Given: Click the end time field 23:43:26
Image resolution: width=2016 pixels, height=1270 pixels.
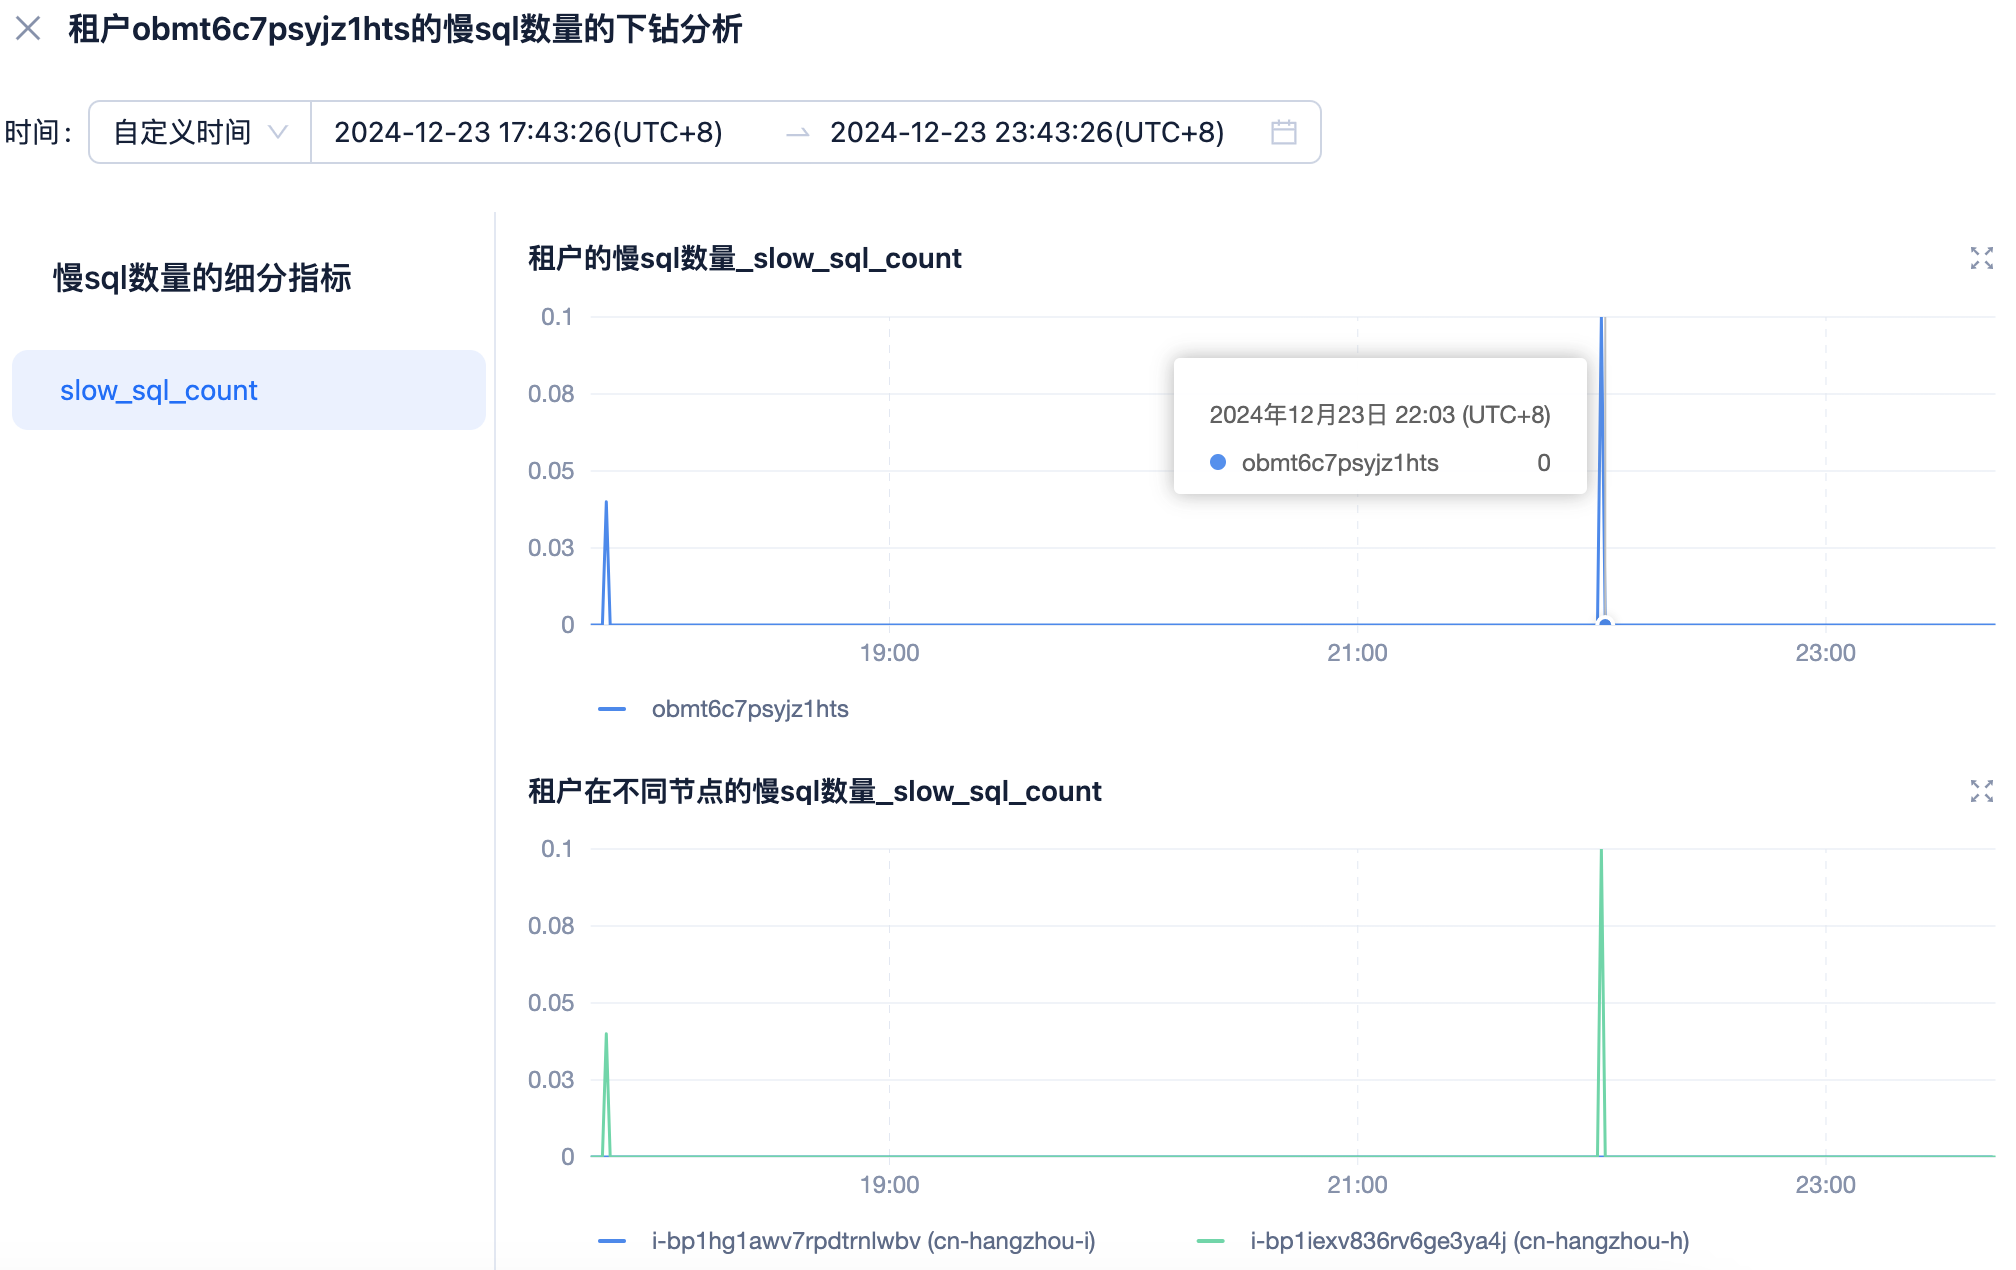Looking at the screenshot, I should tap(1026, 132).
